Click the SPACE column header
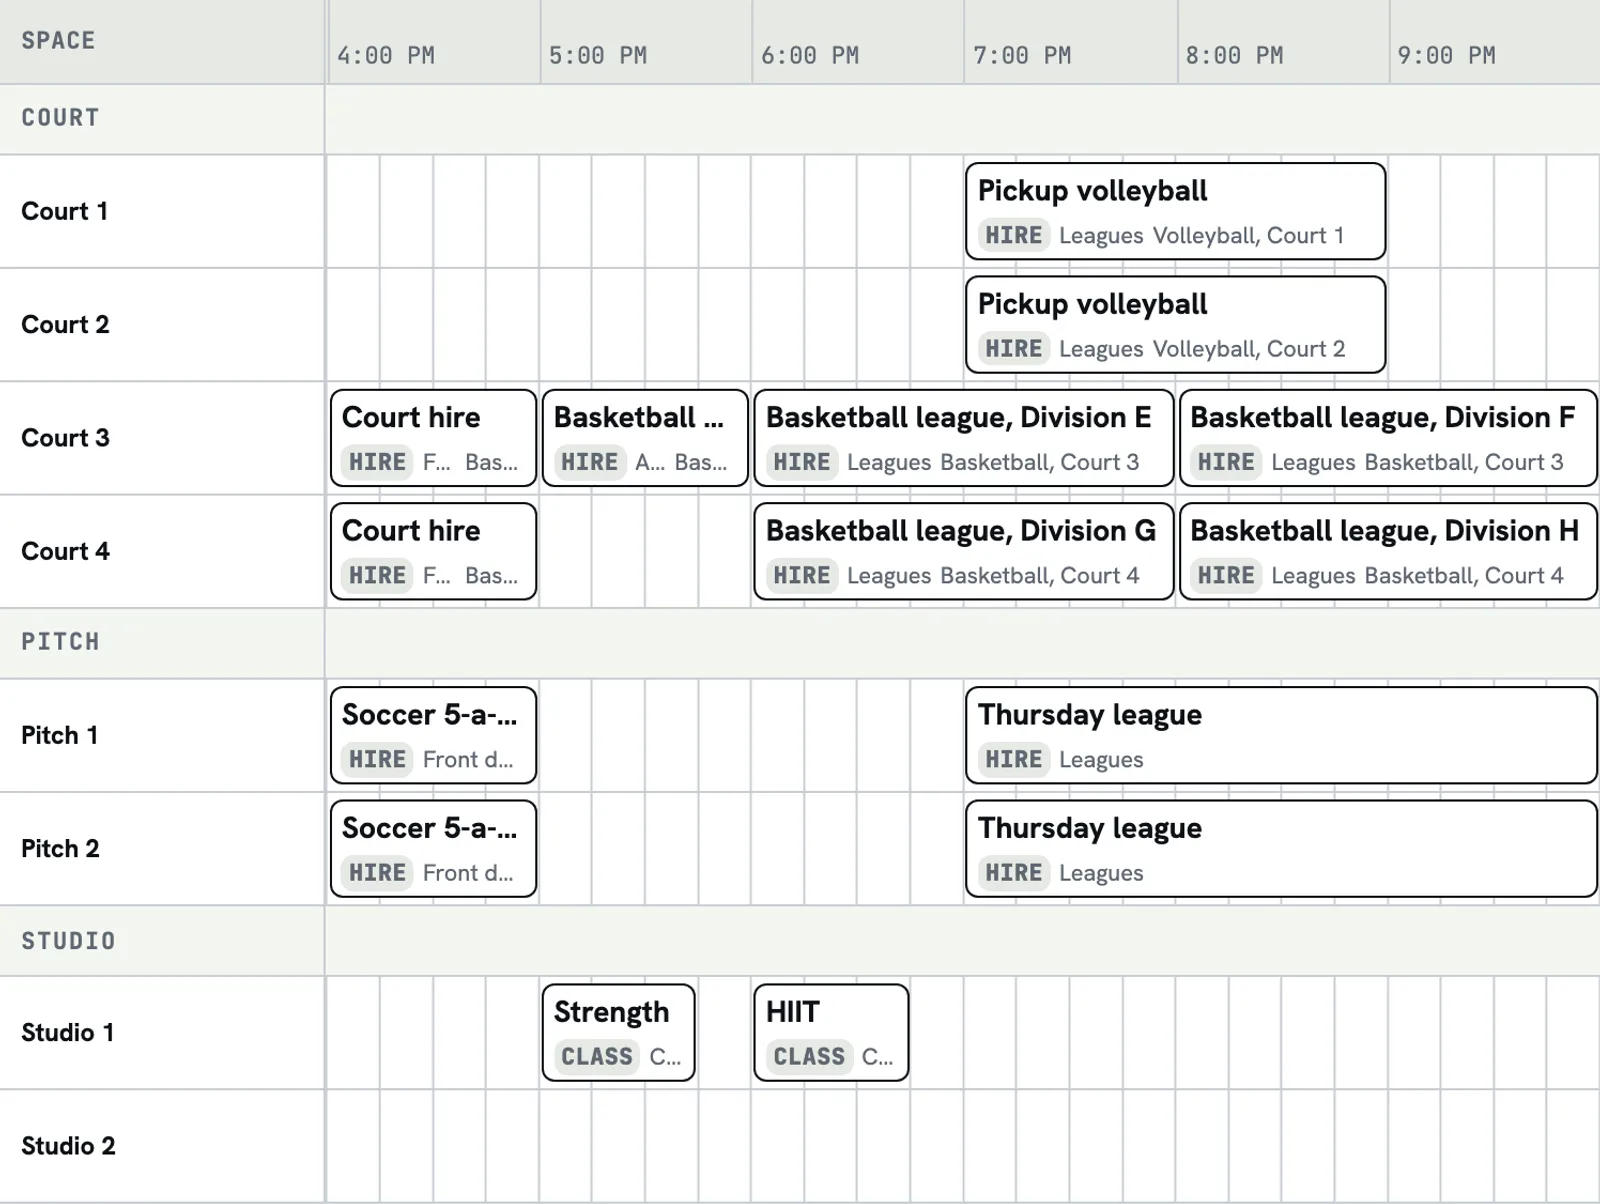This screenshot has width=1600, height=1204. tap(58, 41)
